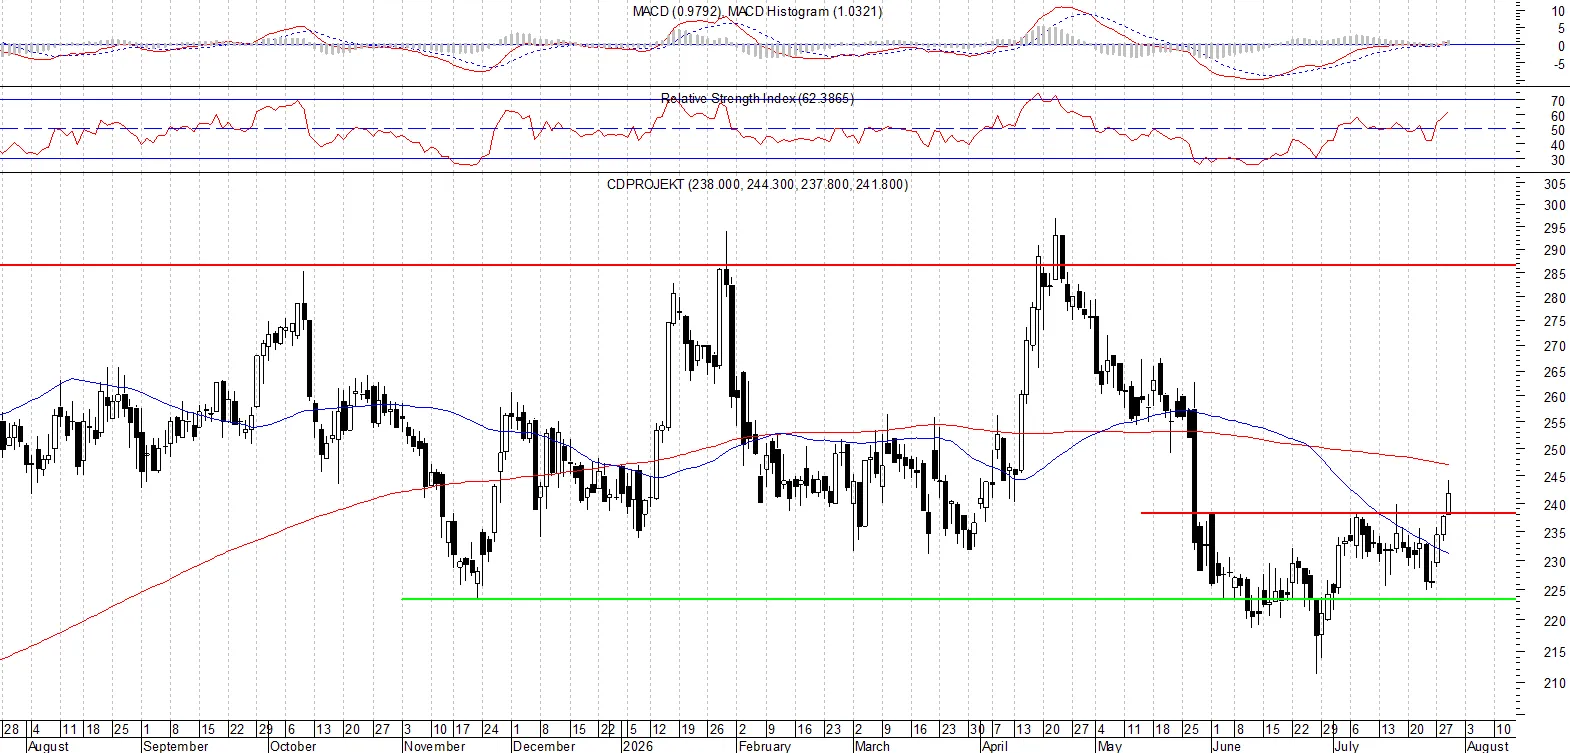
Task: Select the 285 price axis value
Action: [1555, 275]
